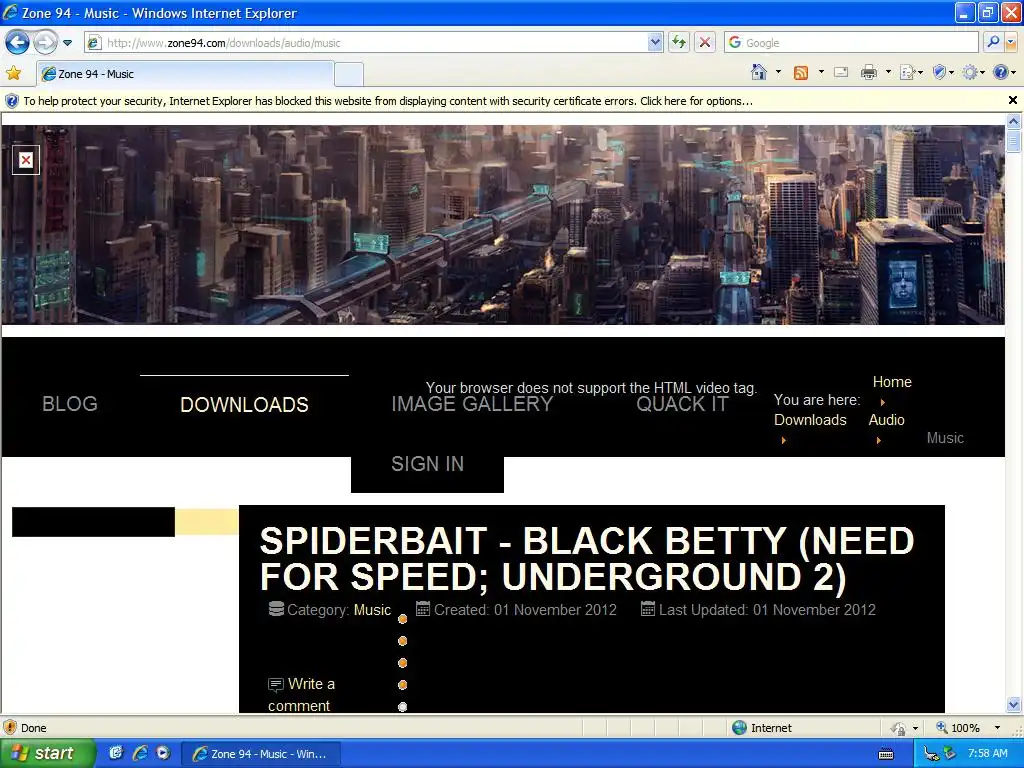This screenshot has width=1024, height=768.
Task: Click the Created date calendar icon
Action: coord(423,609)
